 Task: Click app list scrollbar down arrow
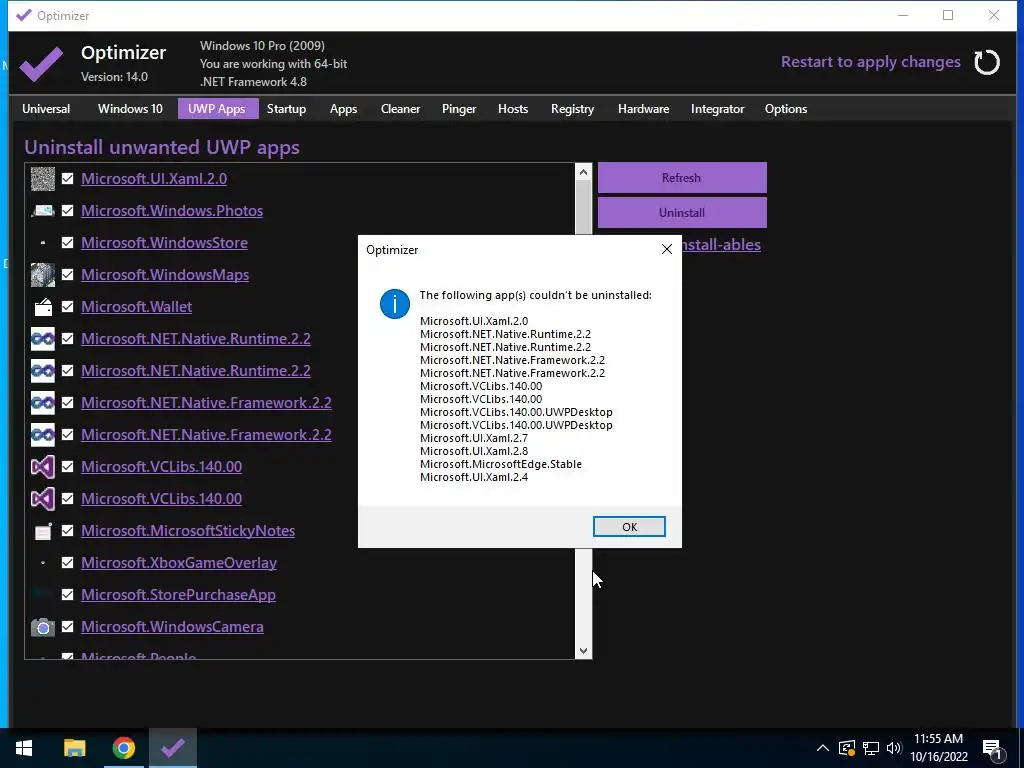pyautogui.click(x=583, y=650)
